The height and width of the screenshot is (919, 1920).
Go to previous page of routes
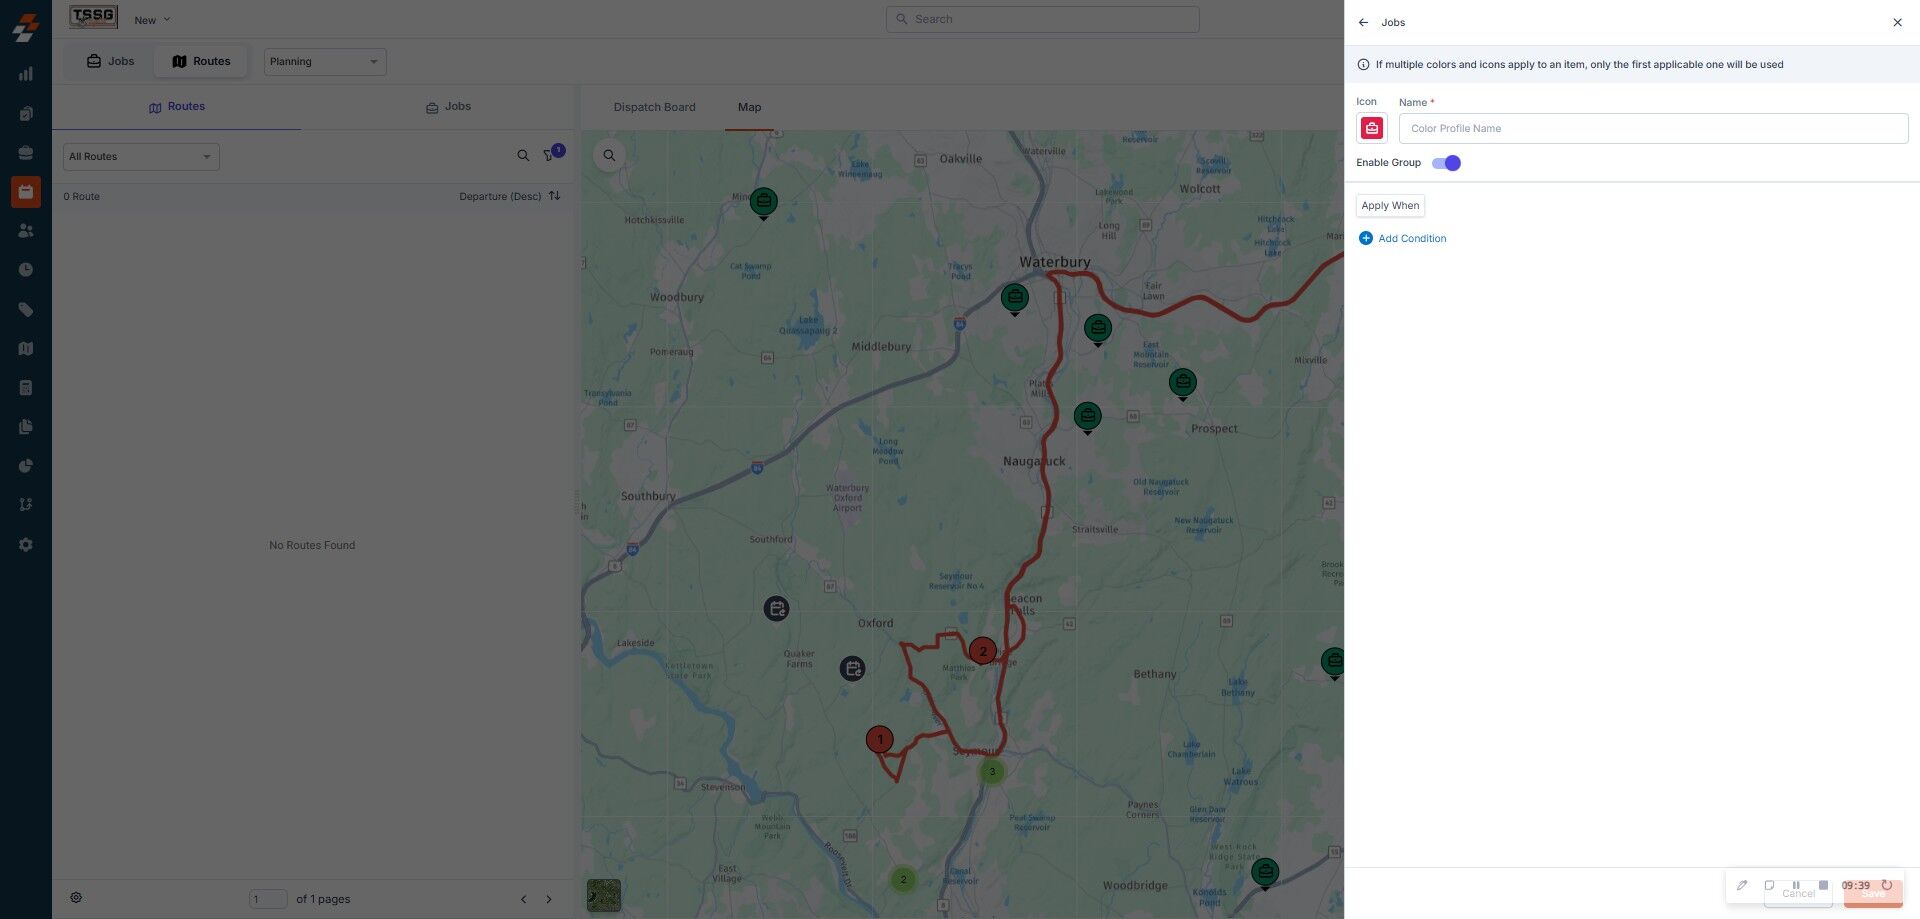pos(523,899)
